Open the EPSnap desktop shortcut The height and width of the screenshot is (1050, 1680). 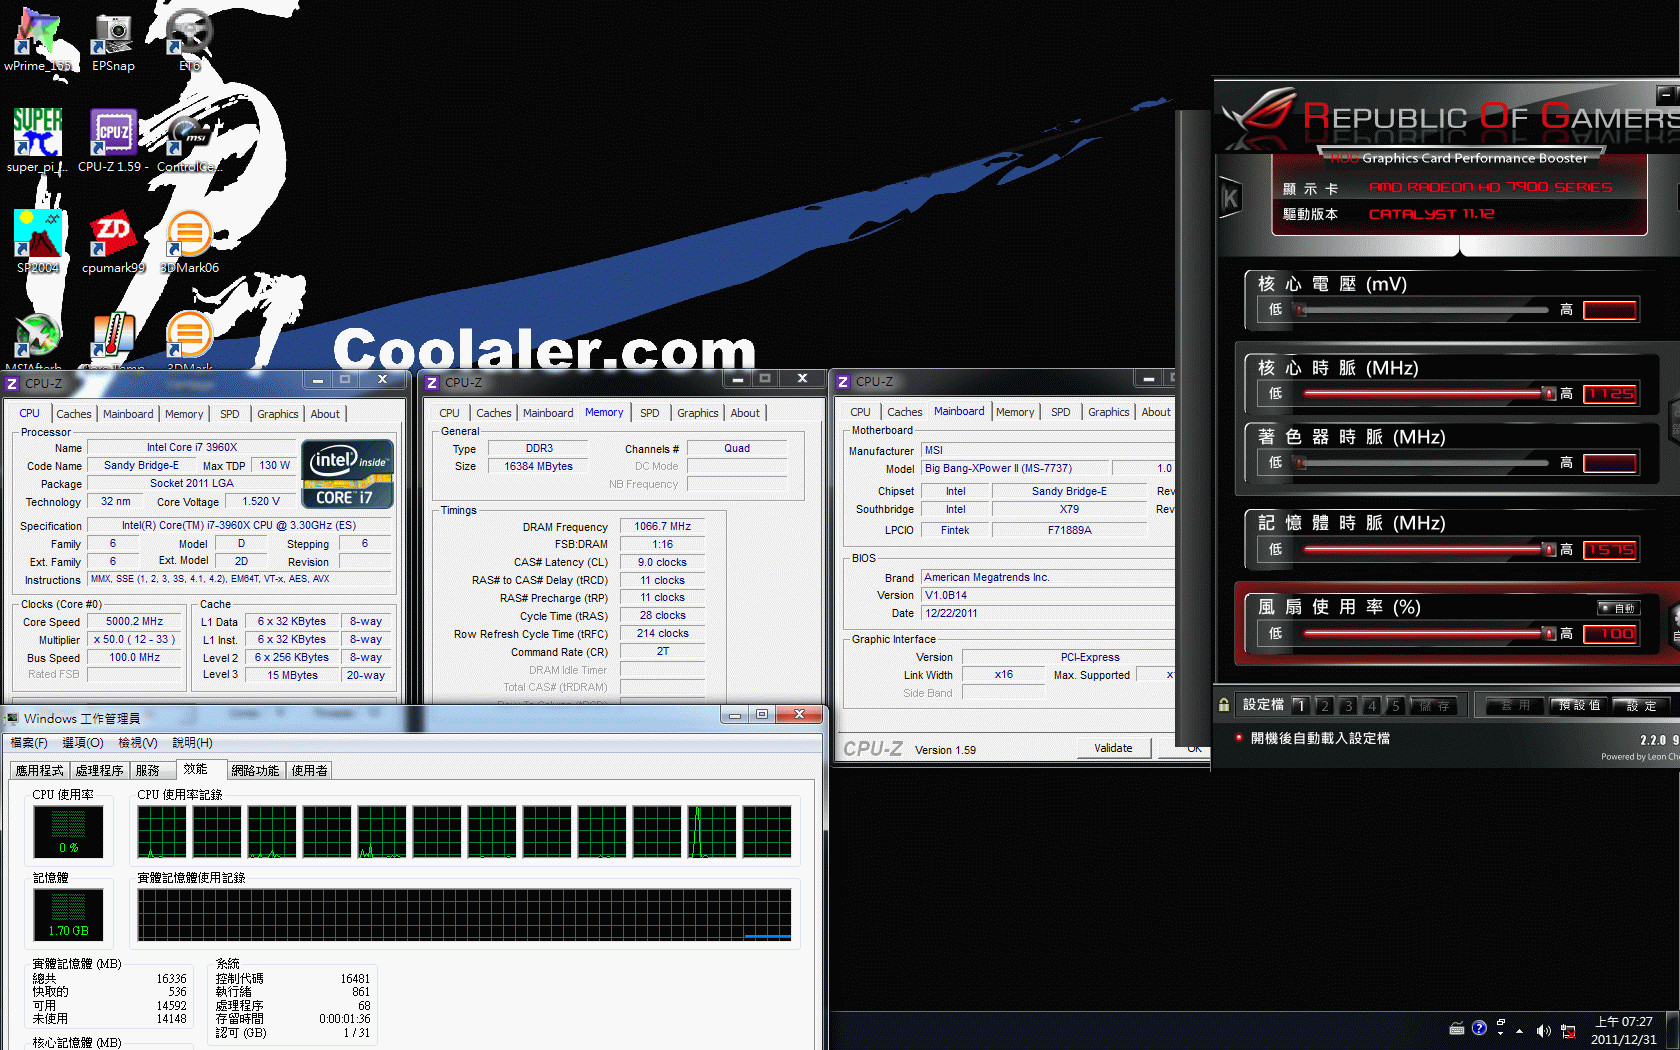(113, 40)
